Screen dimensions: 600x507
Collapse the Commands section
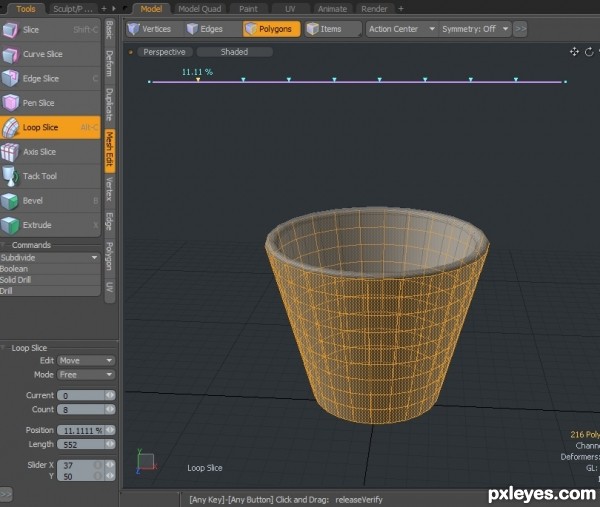pos(3,245)
